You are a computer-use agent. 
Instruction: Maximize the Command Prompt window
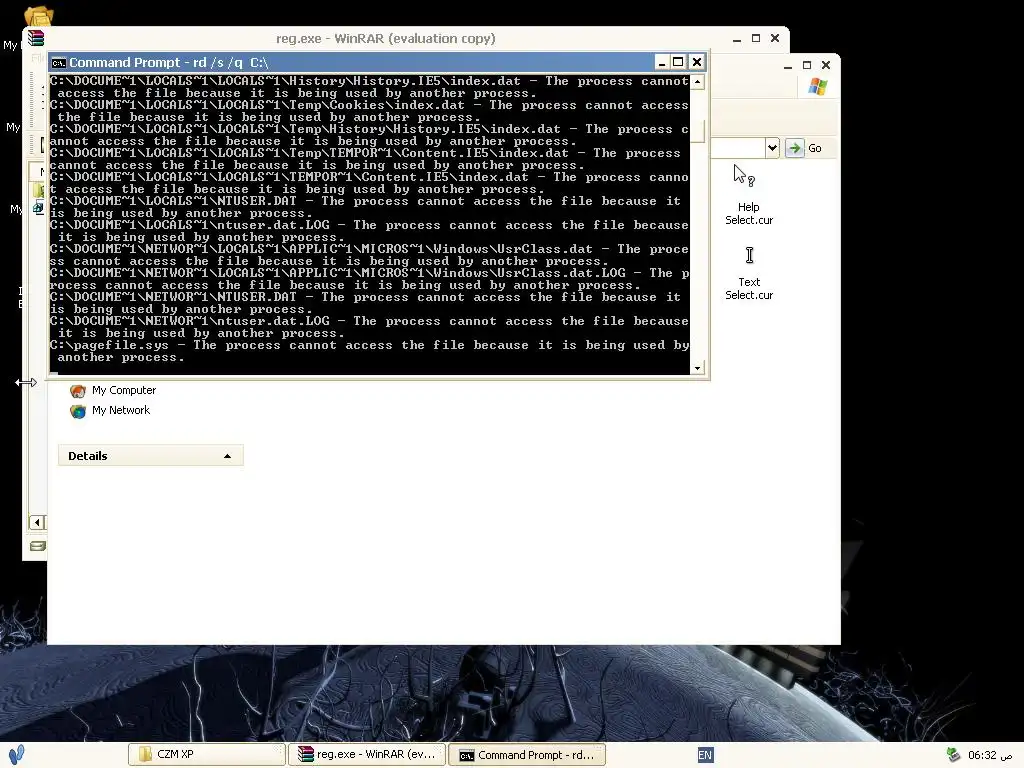click(x=679, y=62)
